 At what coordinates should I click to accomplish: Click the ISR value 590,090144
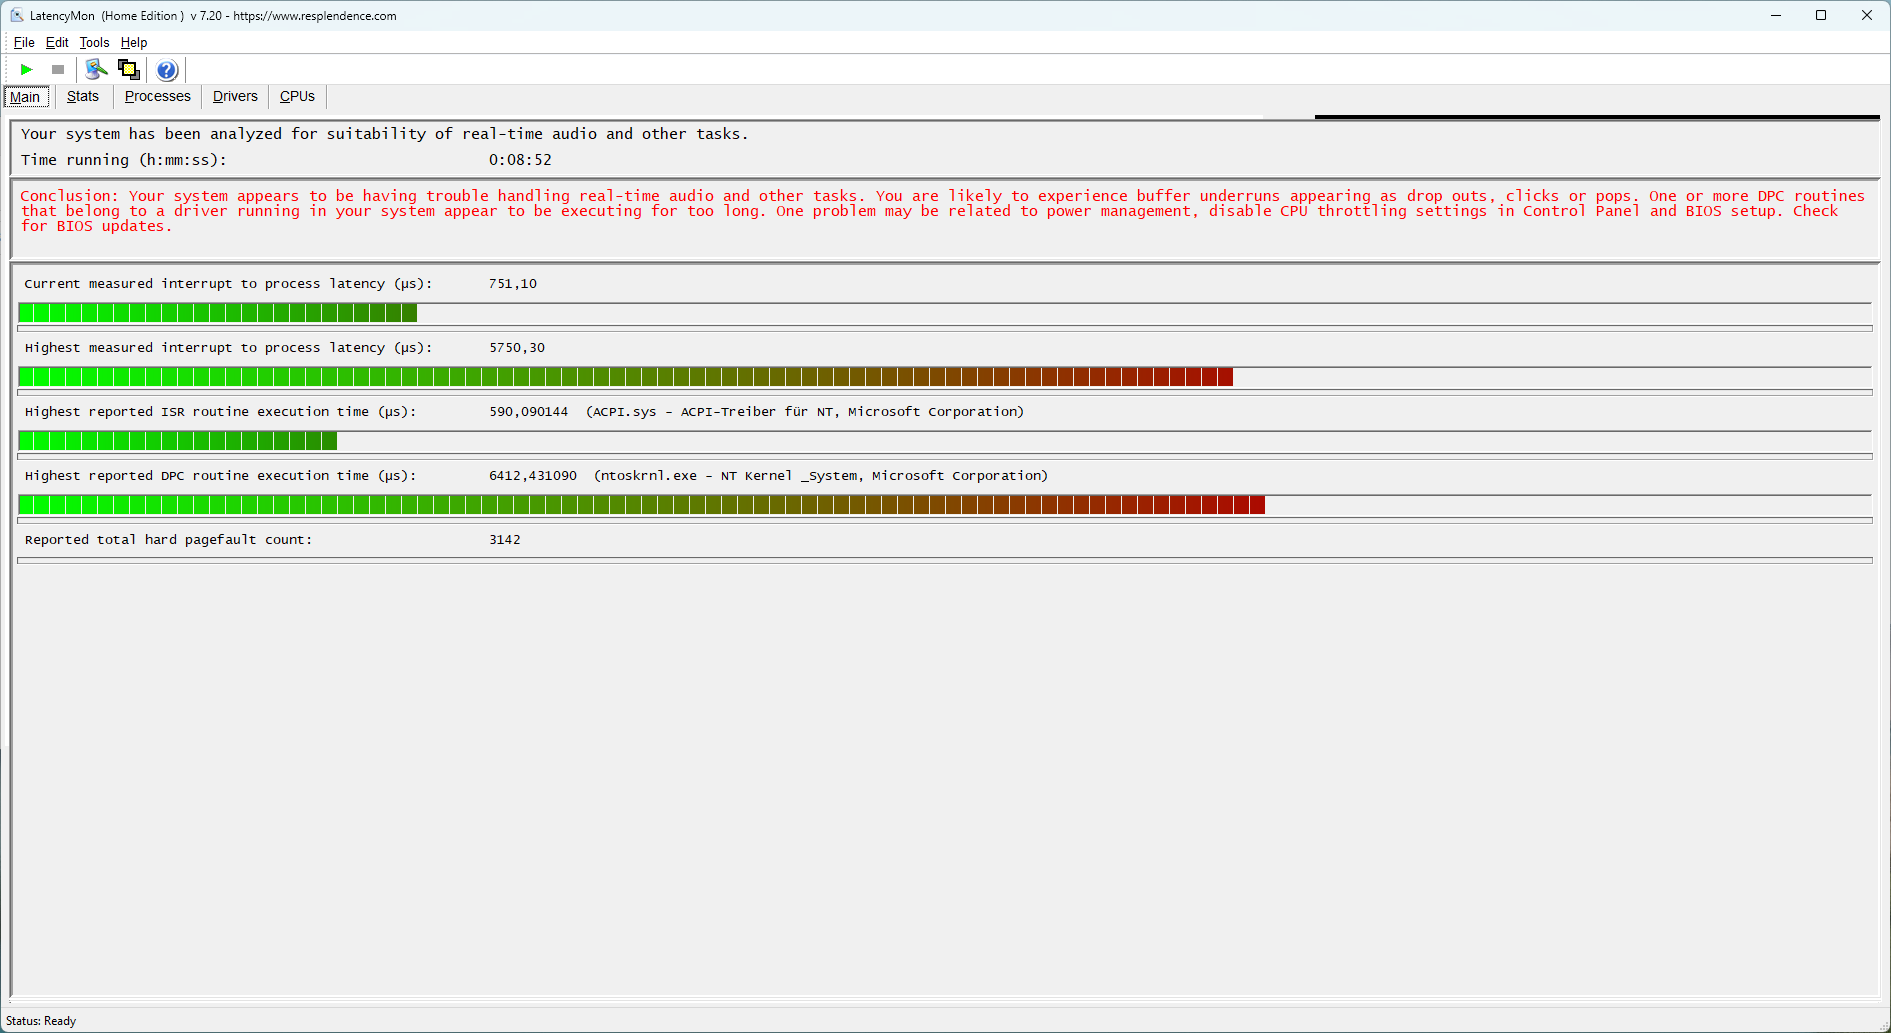click(528, 412)
